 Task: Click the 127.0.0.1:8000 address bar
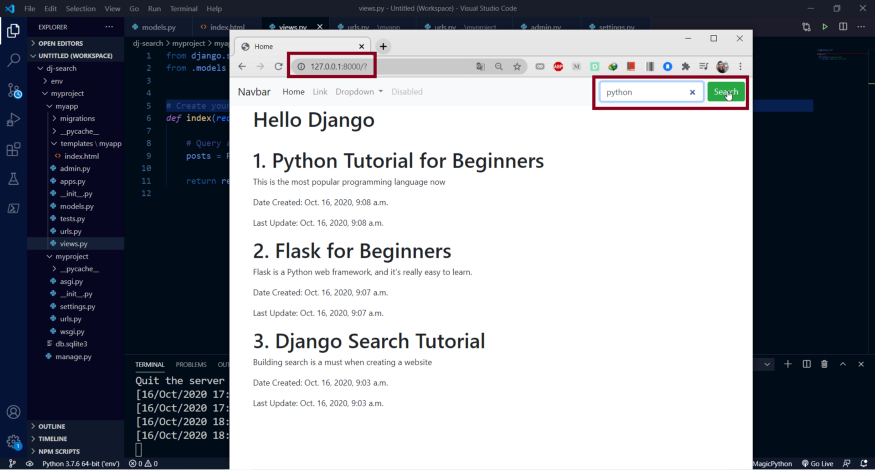338,66
